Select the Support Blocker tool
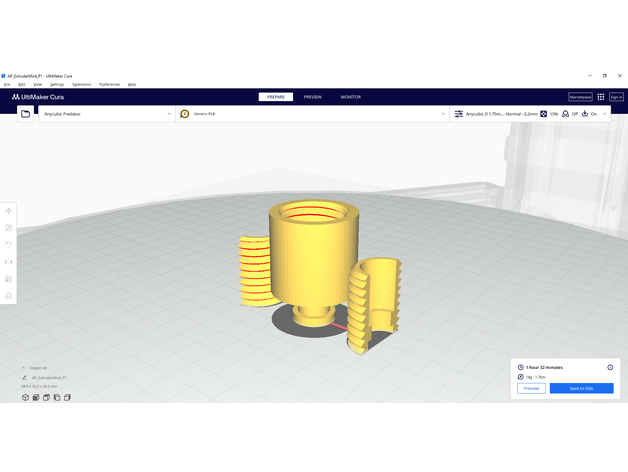628x472 pixels. (9, 296)
